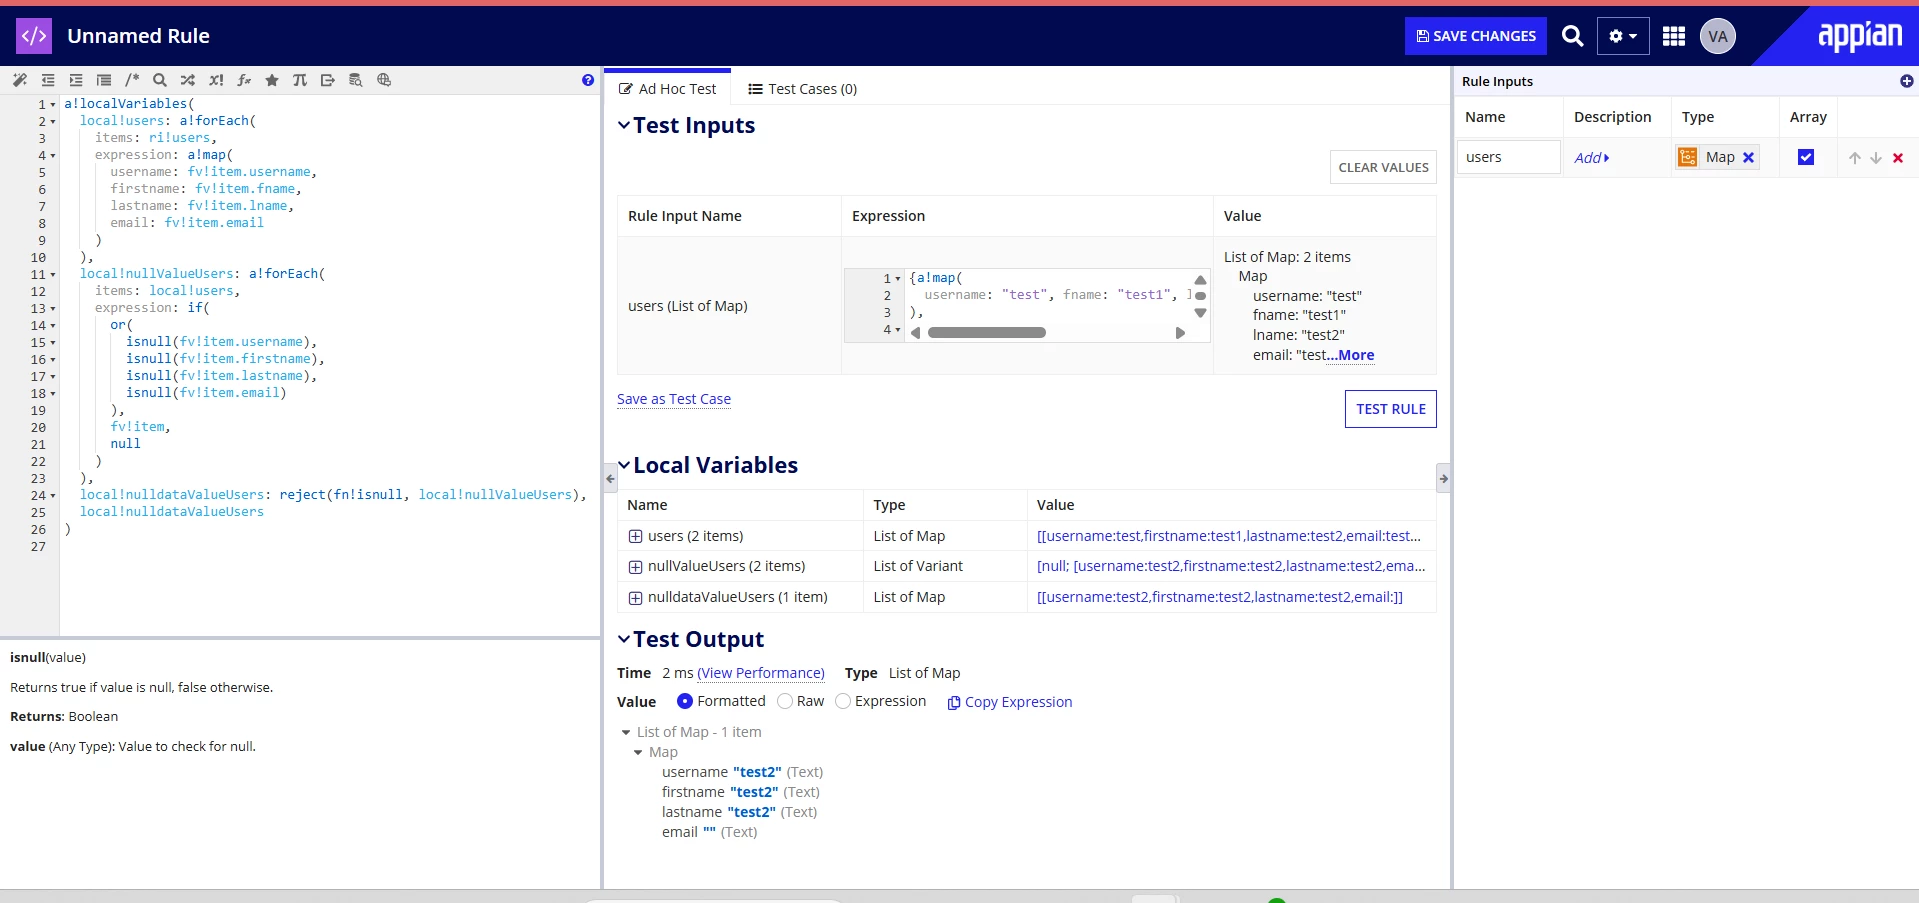
Task: Click the magic wand generate icon in editor toolbar
Action: [20, 80]
